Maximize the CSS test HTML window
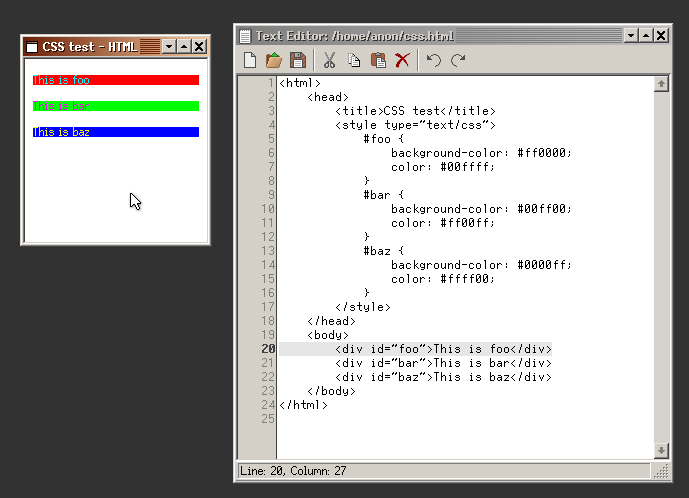689x498 pixels. 184,46
